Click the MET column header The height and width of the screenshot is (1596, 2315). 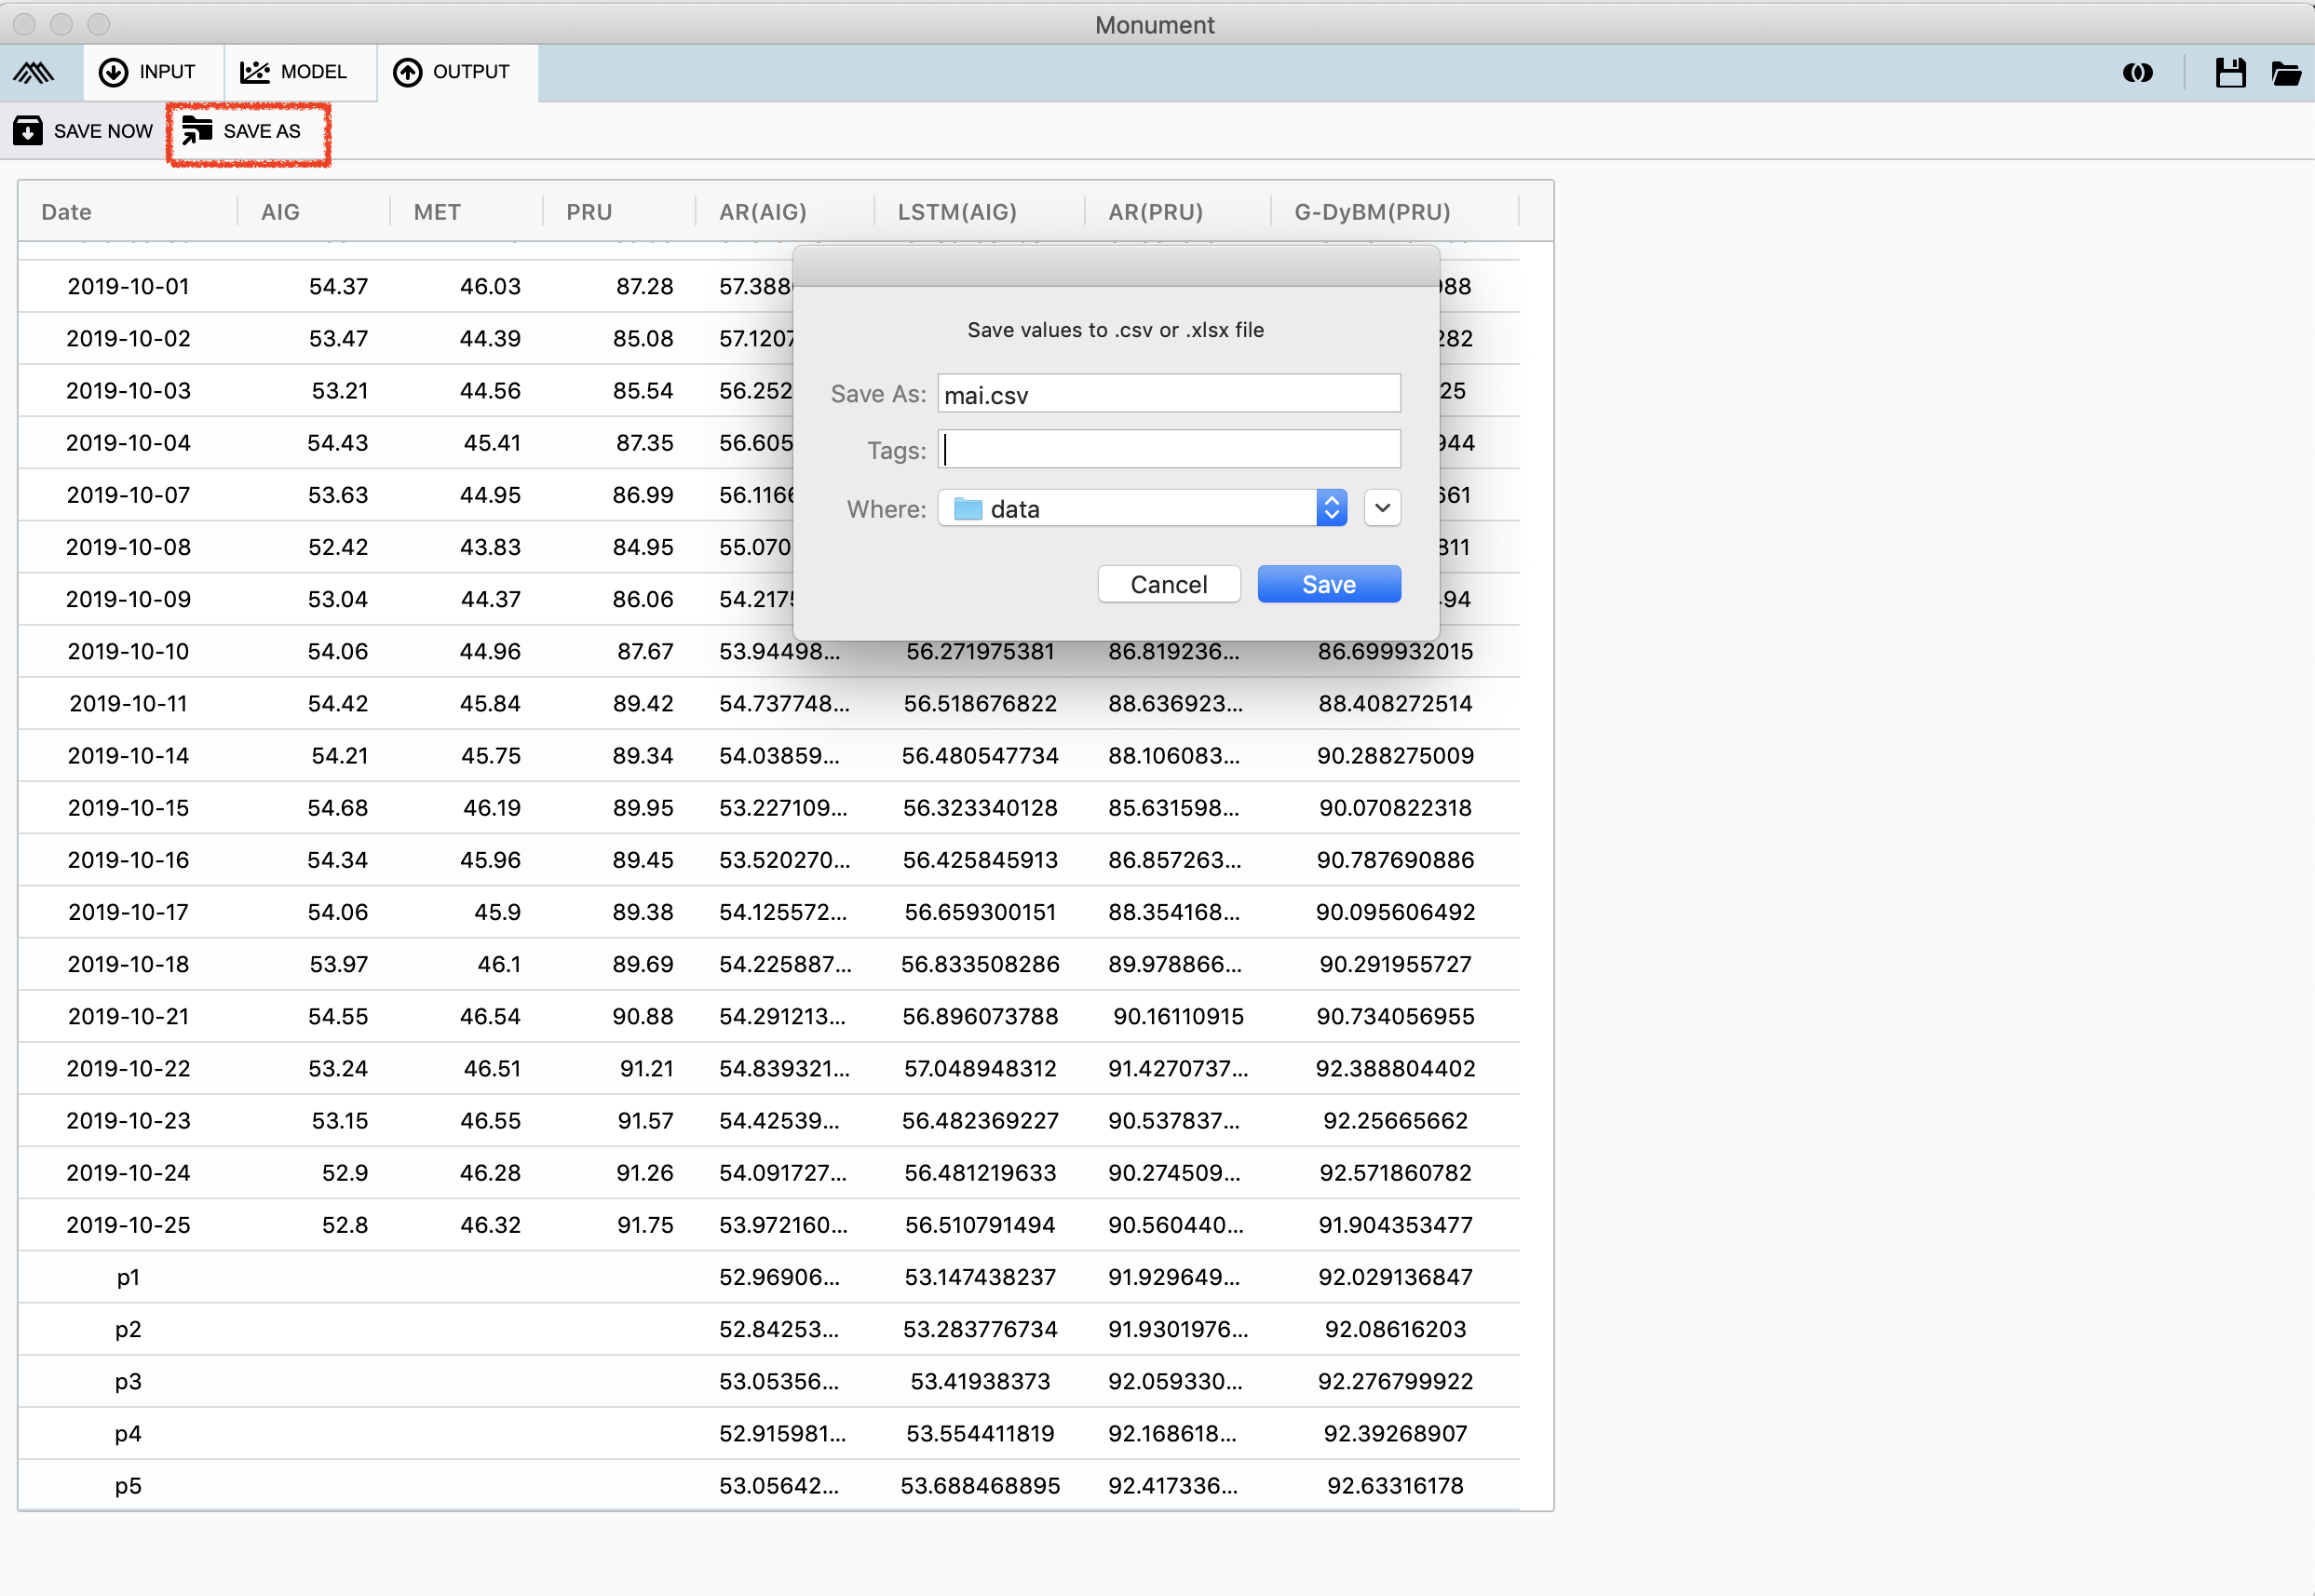(x=437, y=212)
